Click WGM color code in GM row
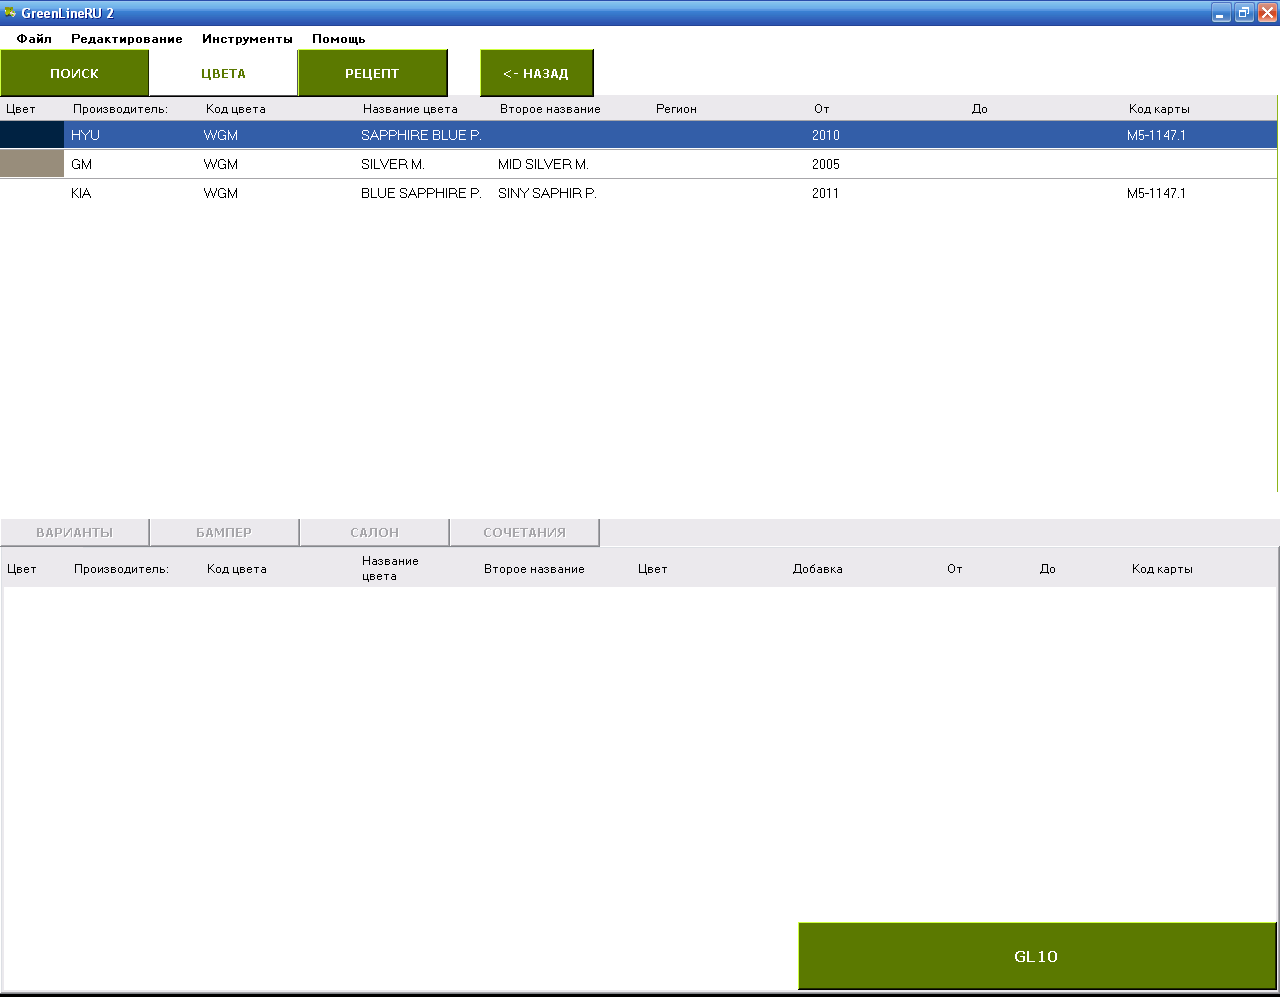This screenshot has width=1280, height=997. pos(221,164)
